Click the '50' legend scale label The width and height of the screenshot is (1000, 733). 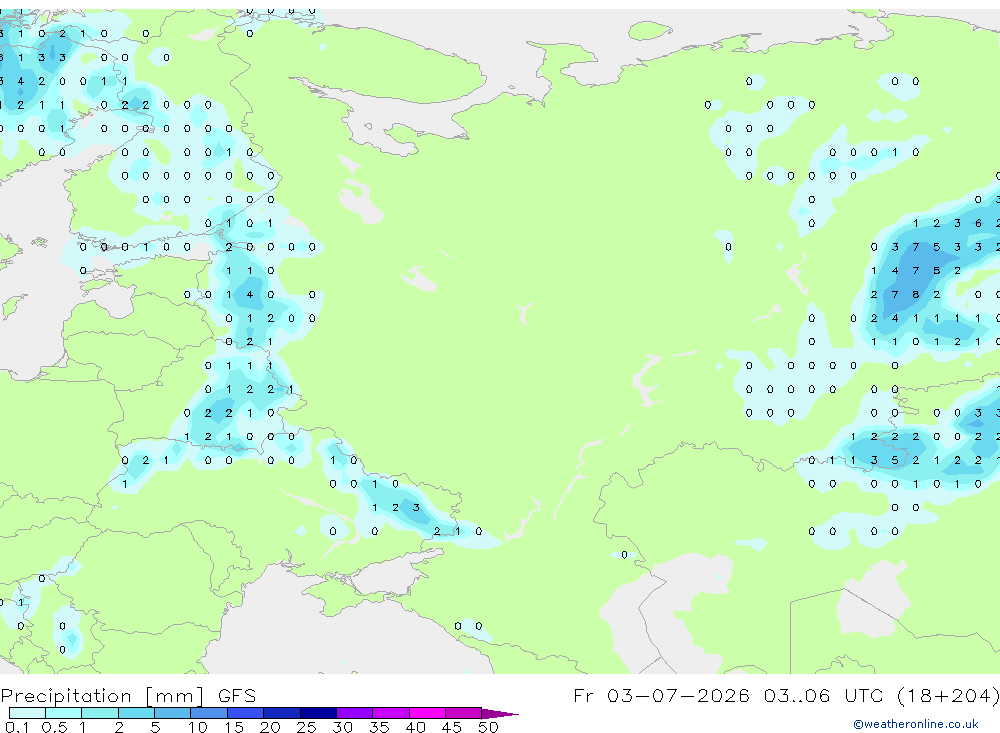point(488,727)
